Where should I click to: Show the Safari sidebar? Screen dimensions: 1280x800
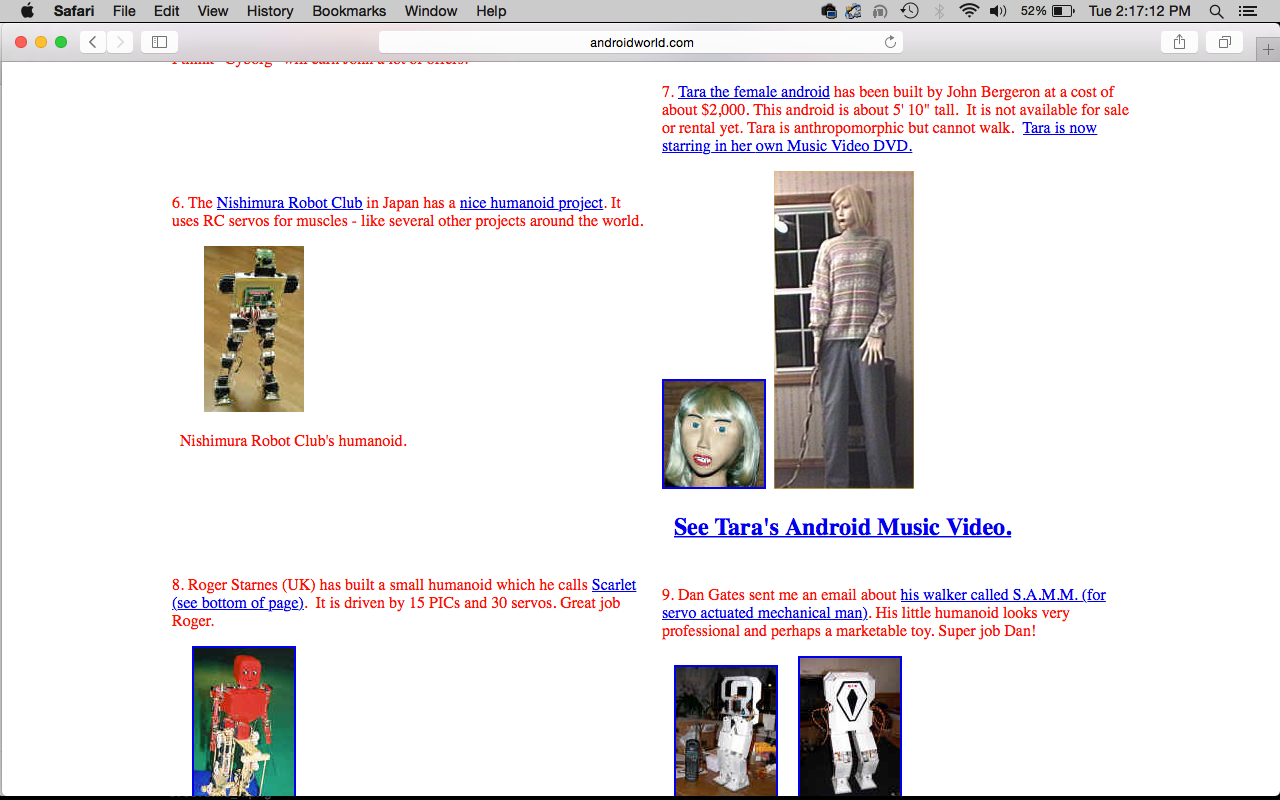point(159,42)
